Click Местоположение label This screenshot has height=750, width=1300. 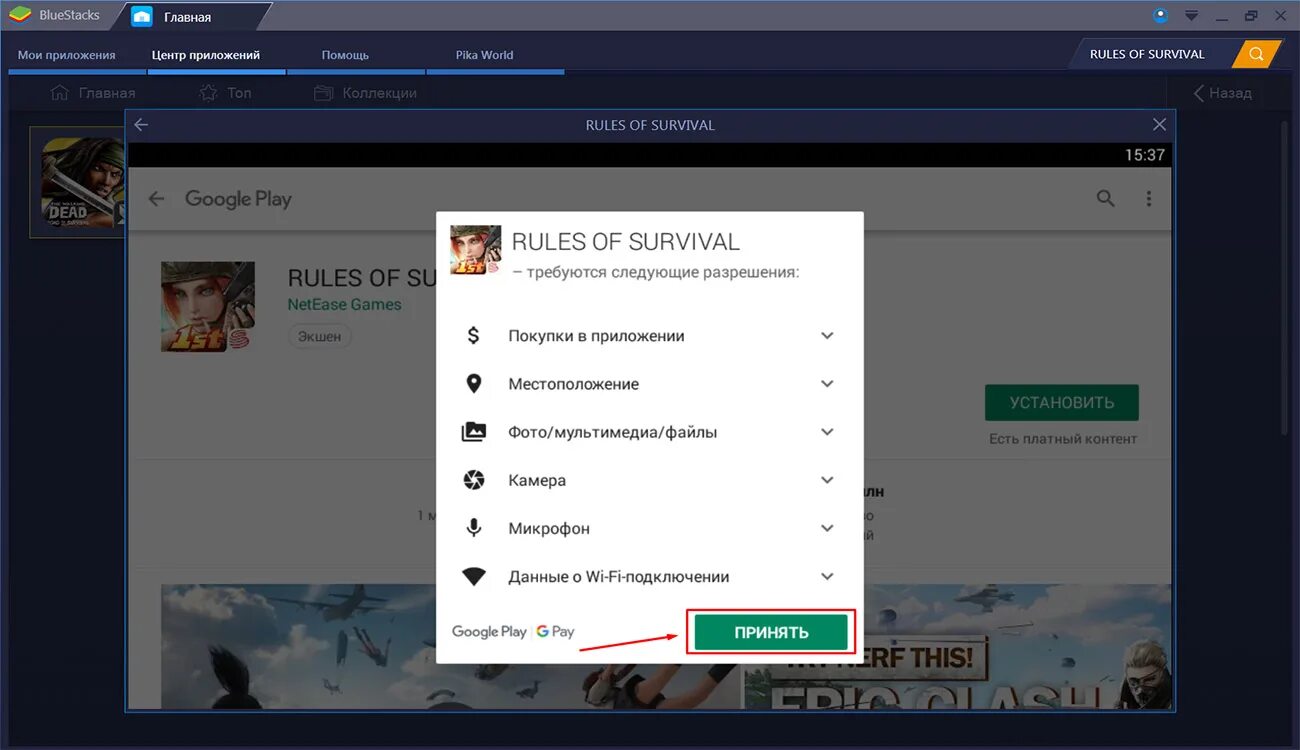573,384
